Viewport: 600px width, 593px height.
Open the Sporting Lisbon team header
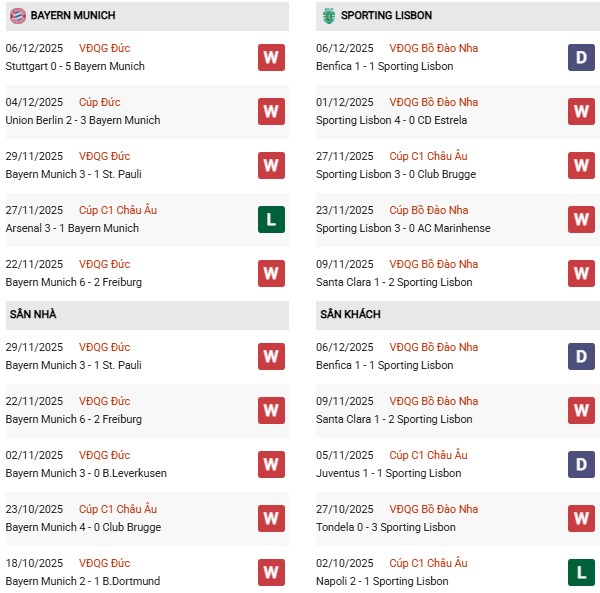tap(386, 16)
